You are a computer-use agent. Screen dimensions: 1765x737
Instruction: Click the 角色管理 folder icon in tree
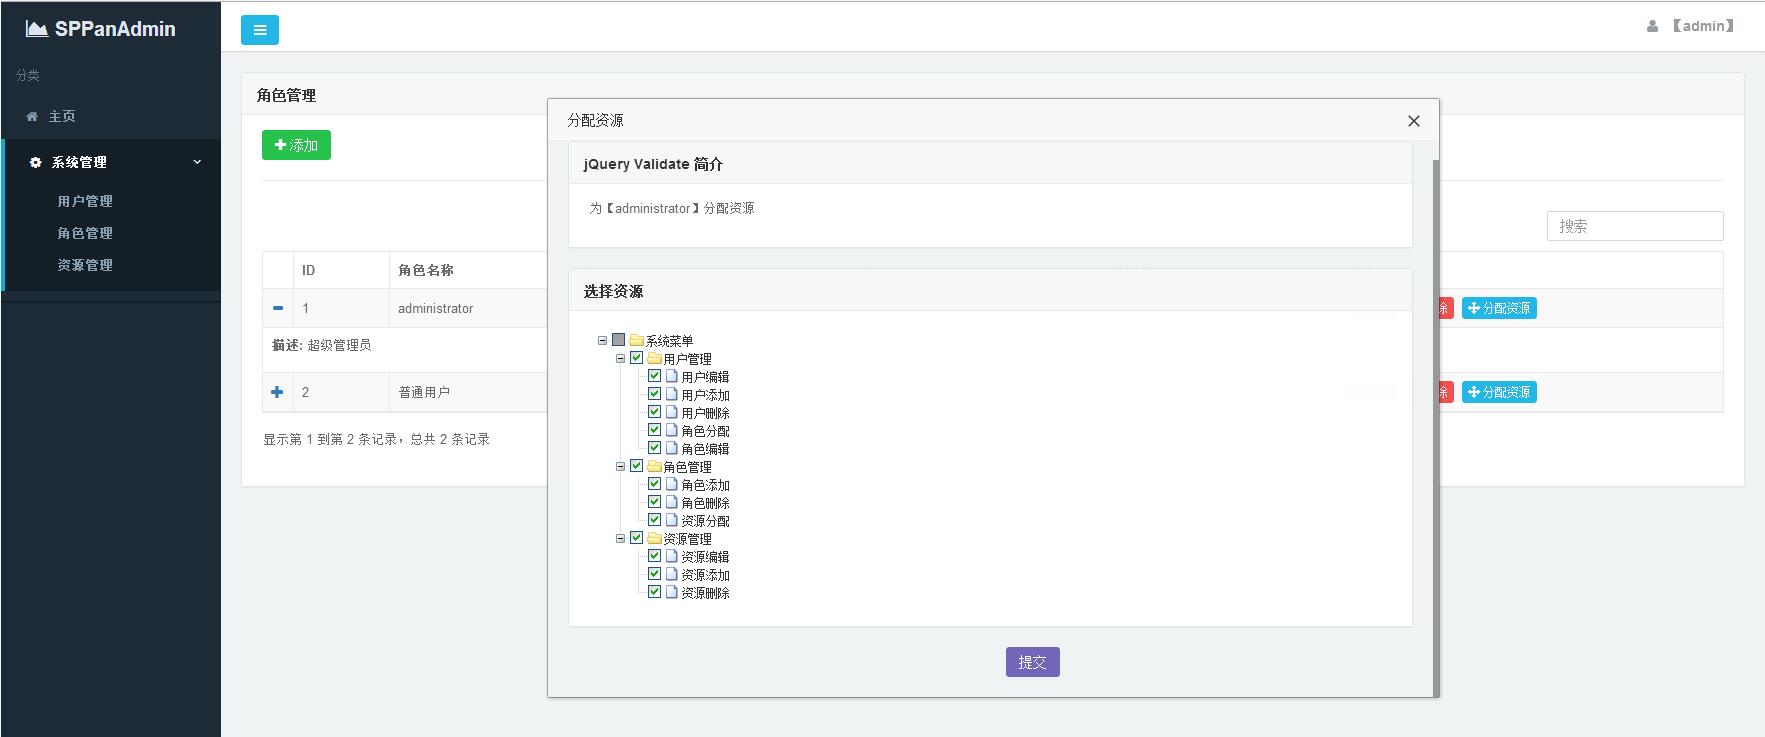(x=654, y=466)
